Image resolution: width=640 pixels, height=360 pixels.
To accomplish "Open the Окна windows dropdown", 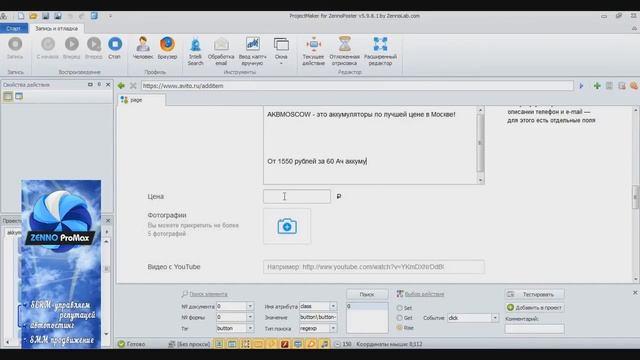I will (281, 51).
